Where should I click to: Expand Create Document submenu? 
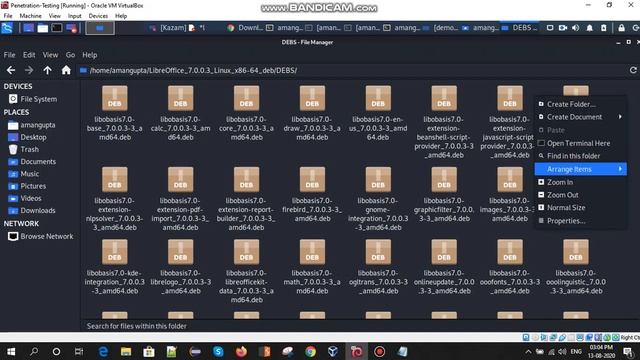pyautogui.click(x=580, y=117)
